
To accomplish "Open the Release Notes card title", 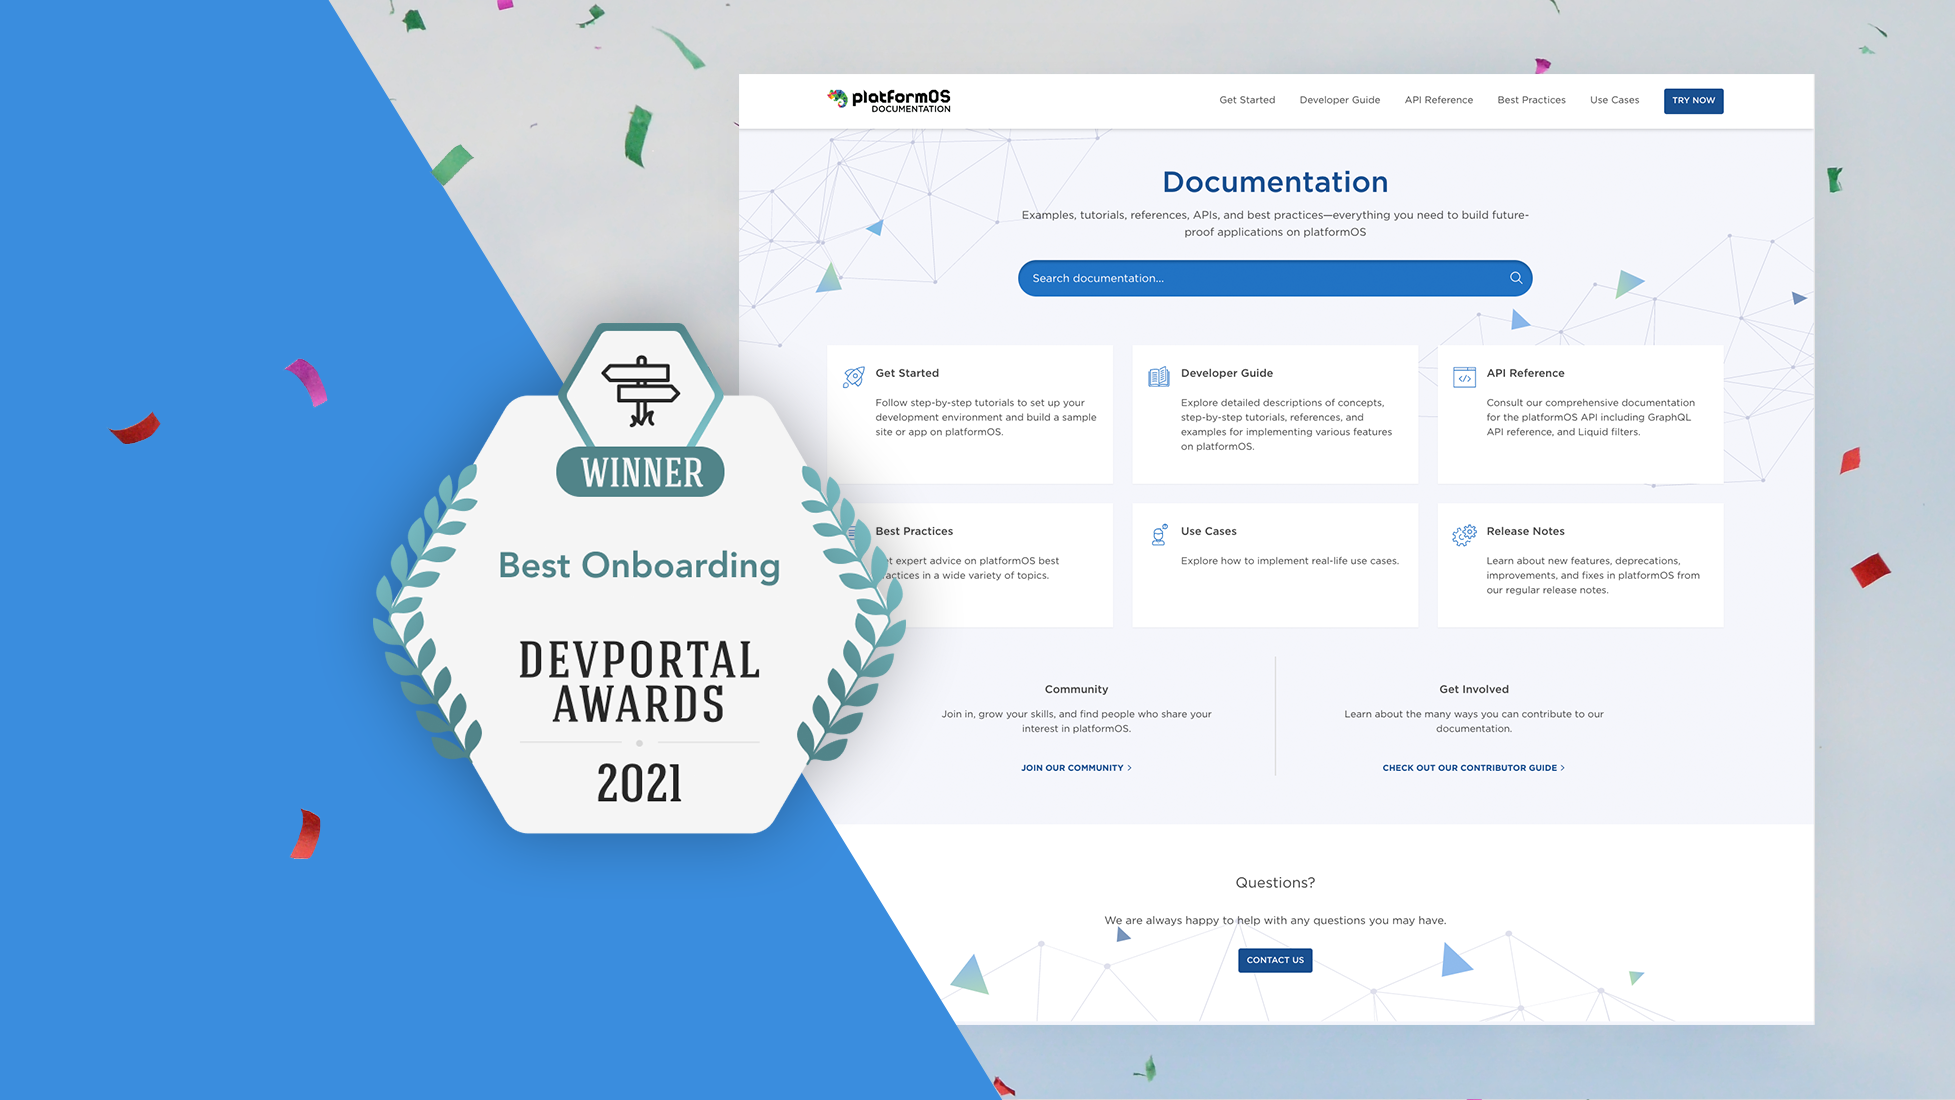I will click(x=1525, y=531).
